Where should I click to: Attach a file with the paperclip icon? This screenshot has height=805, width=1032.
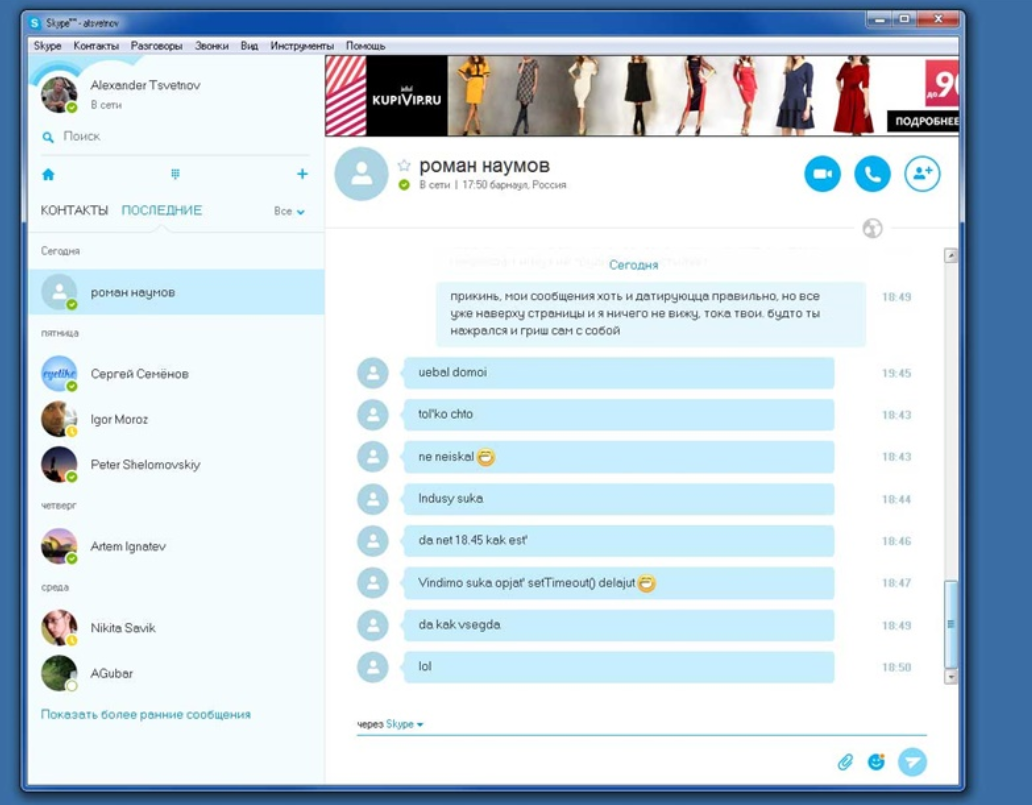(x=845, y=762)
